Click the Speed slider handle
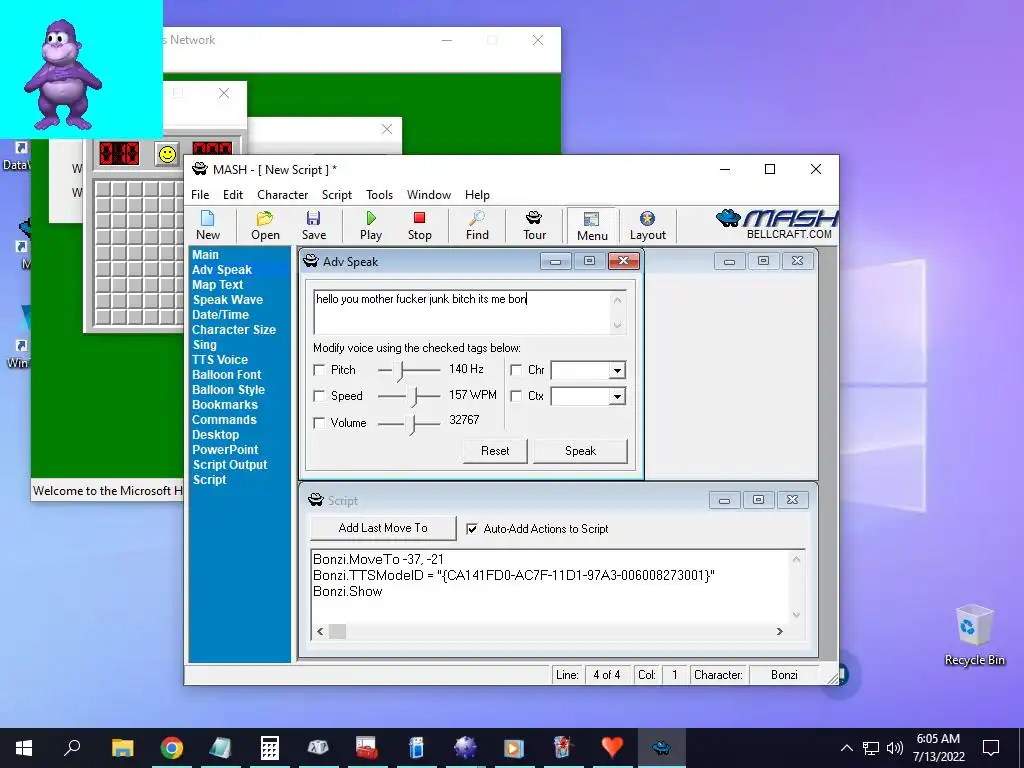 (x=413, y=396)
